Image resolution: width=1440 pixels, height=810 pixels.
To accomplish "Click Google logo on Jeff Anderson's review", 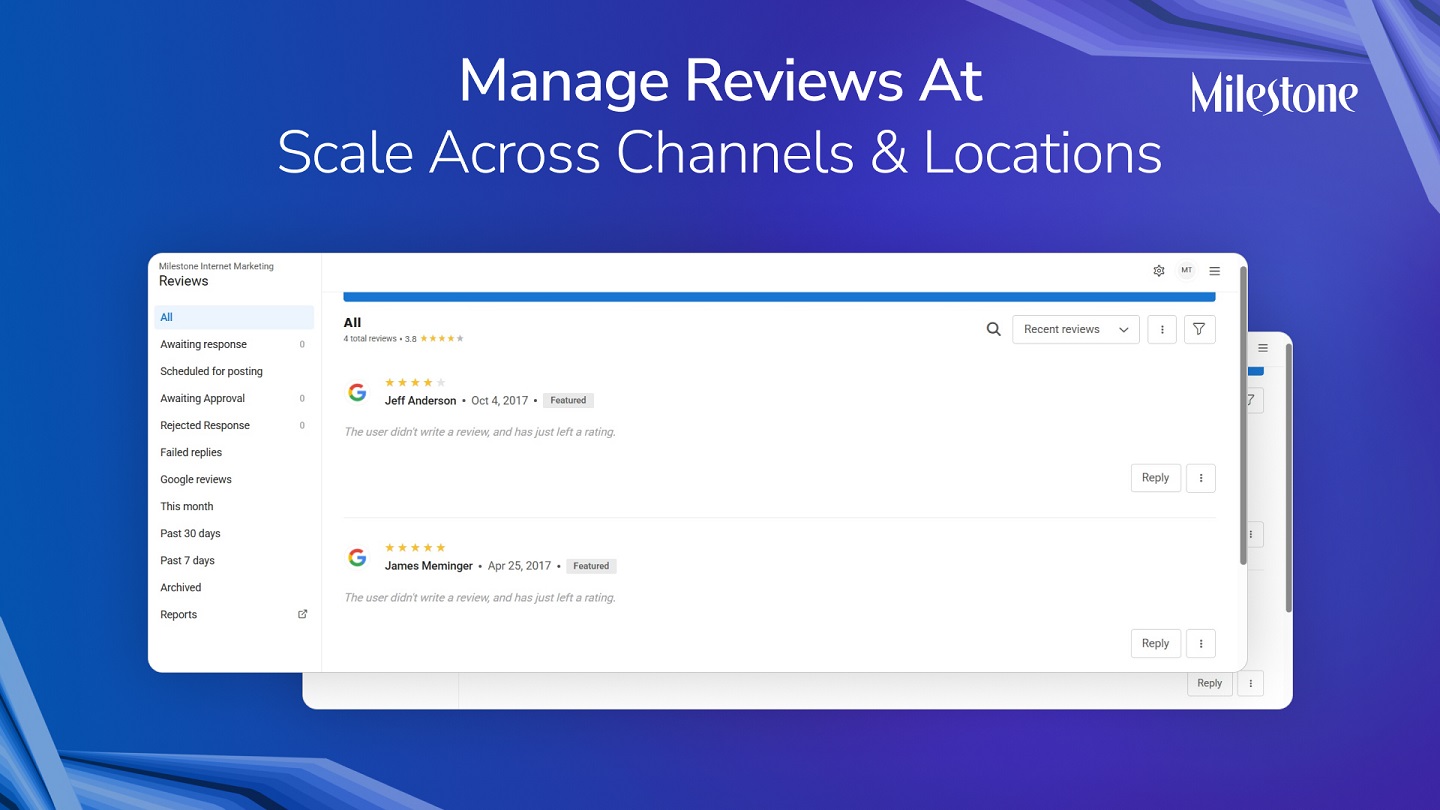I will [x=357, y=392].
